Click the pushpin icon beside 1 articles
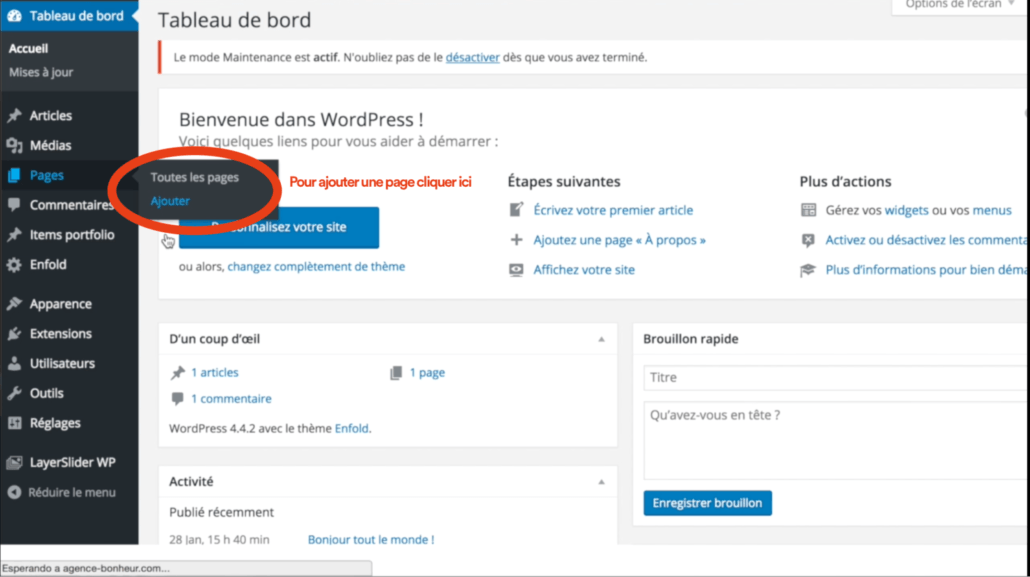 pyautogui.click(x=177, y=373)
